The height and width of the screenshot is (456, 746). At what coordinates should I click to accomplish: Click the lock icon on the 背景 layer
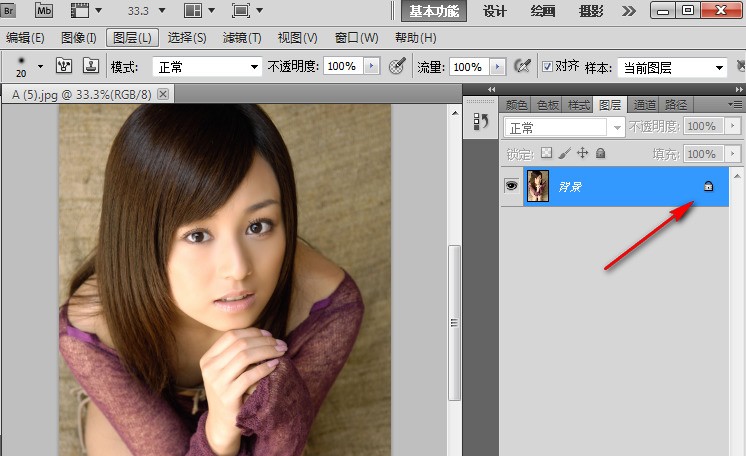click(x=708, y=186)
